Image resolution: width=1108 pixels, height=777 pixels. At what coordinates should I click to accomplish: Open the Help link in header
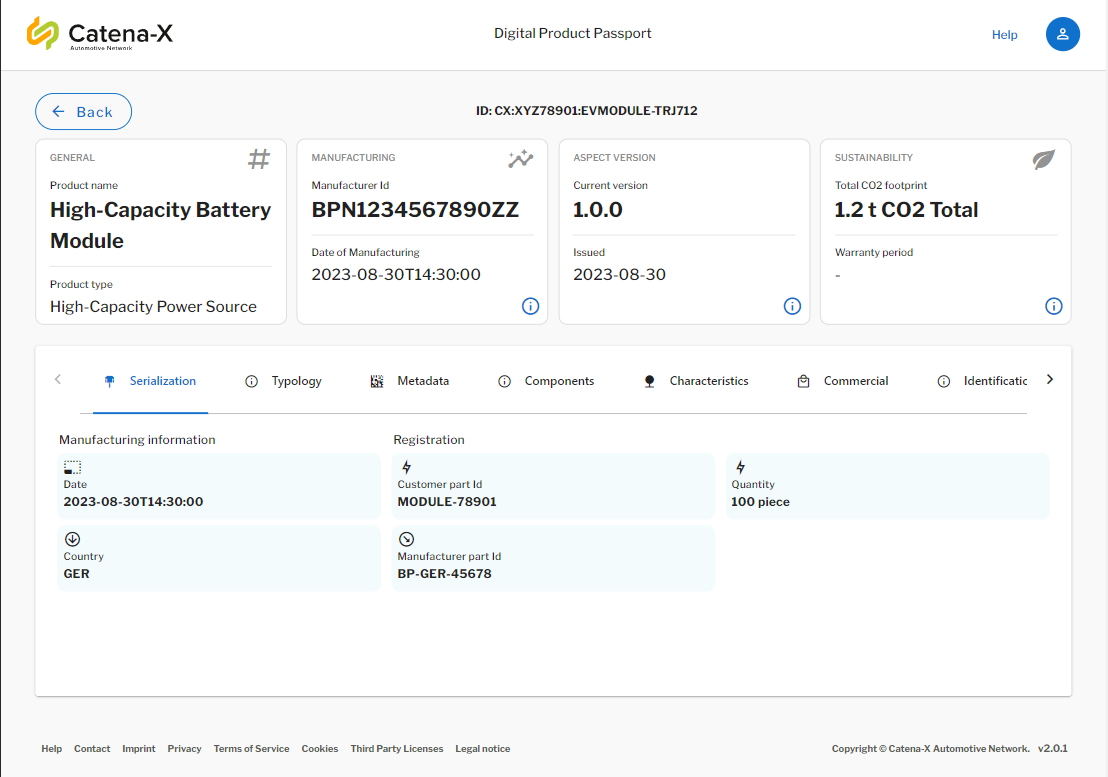1004,35
